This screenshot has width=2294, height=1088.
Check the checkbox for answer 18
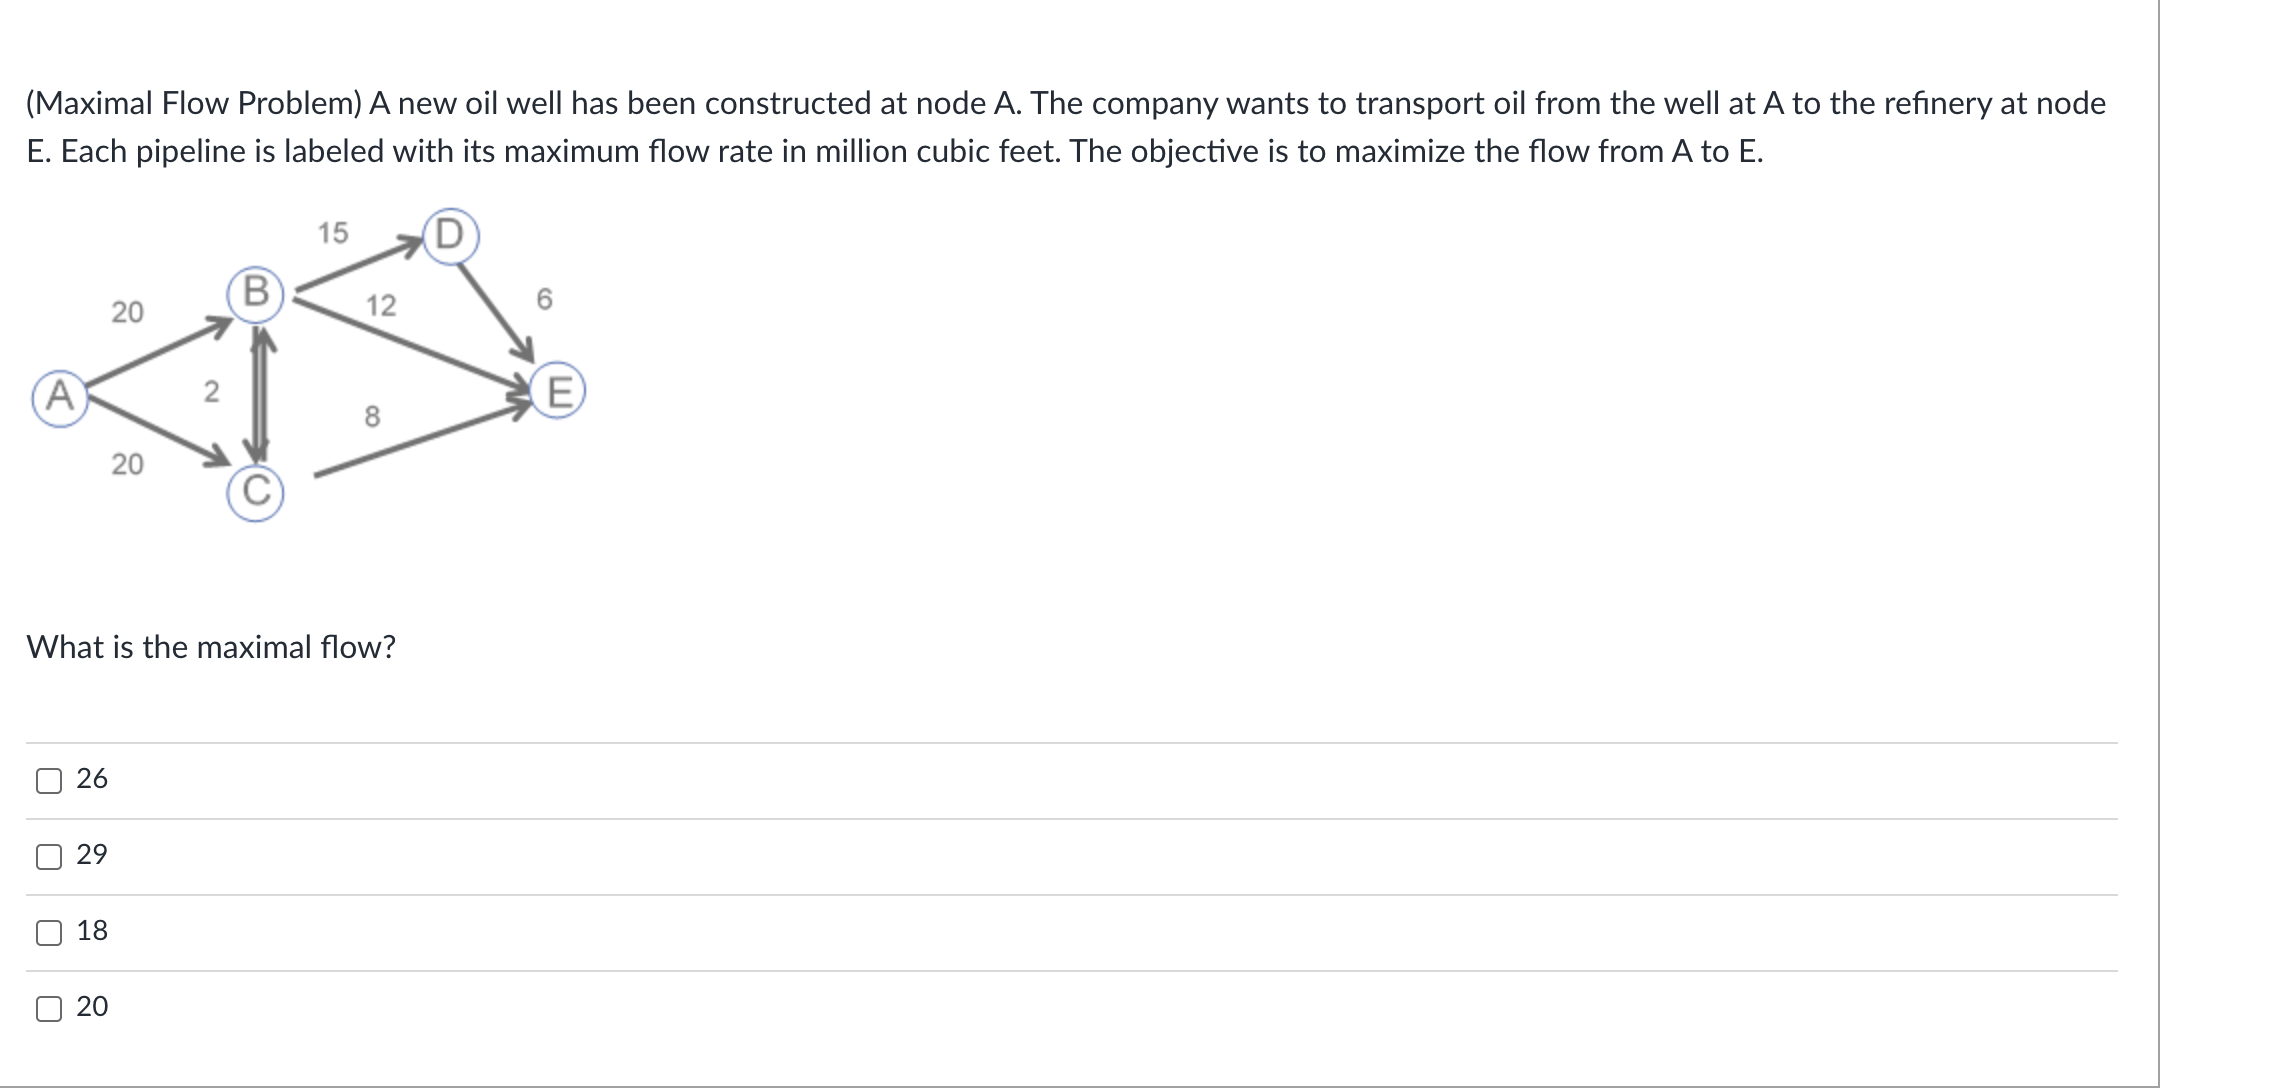pyautogui.click(x=47, y=932)
